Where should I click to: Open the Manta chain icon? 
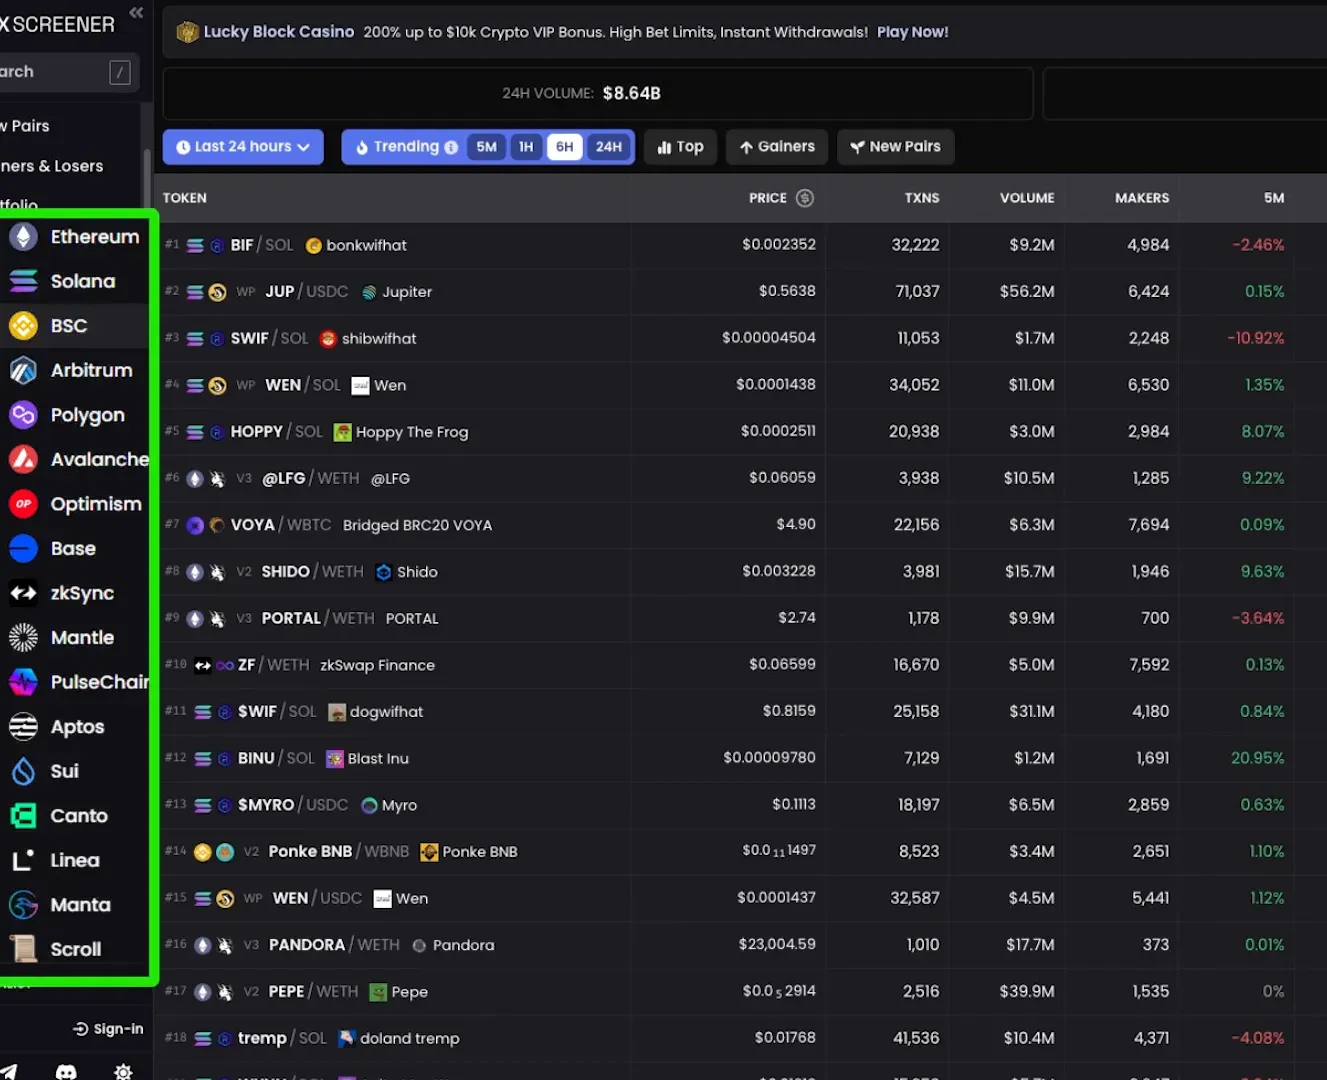(x=23, y=905)
